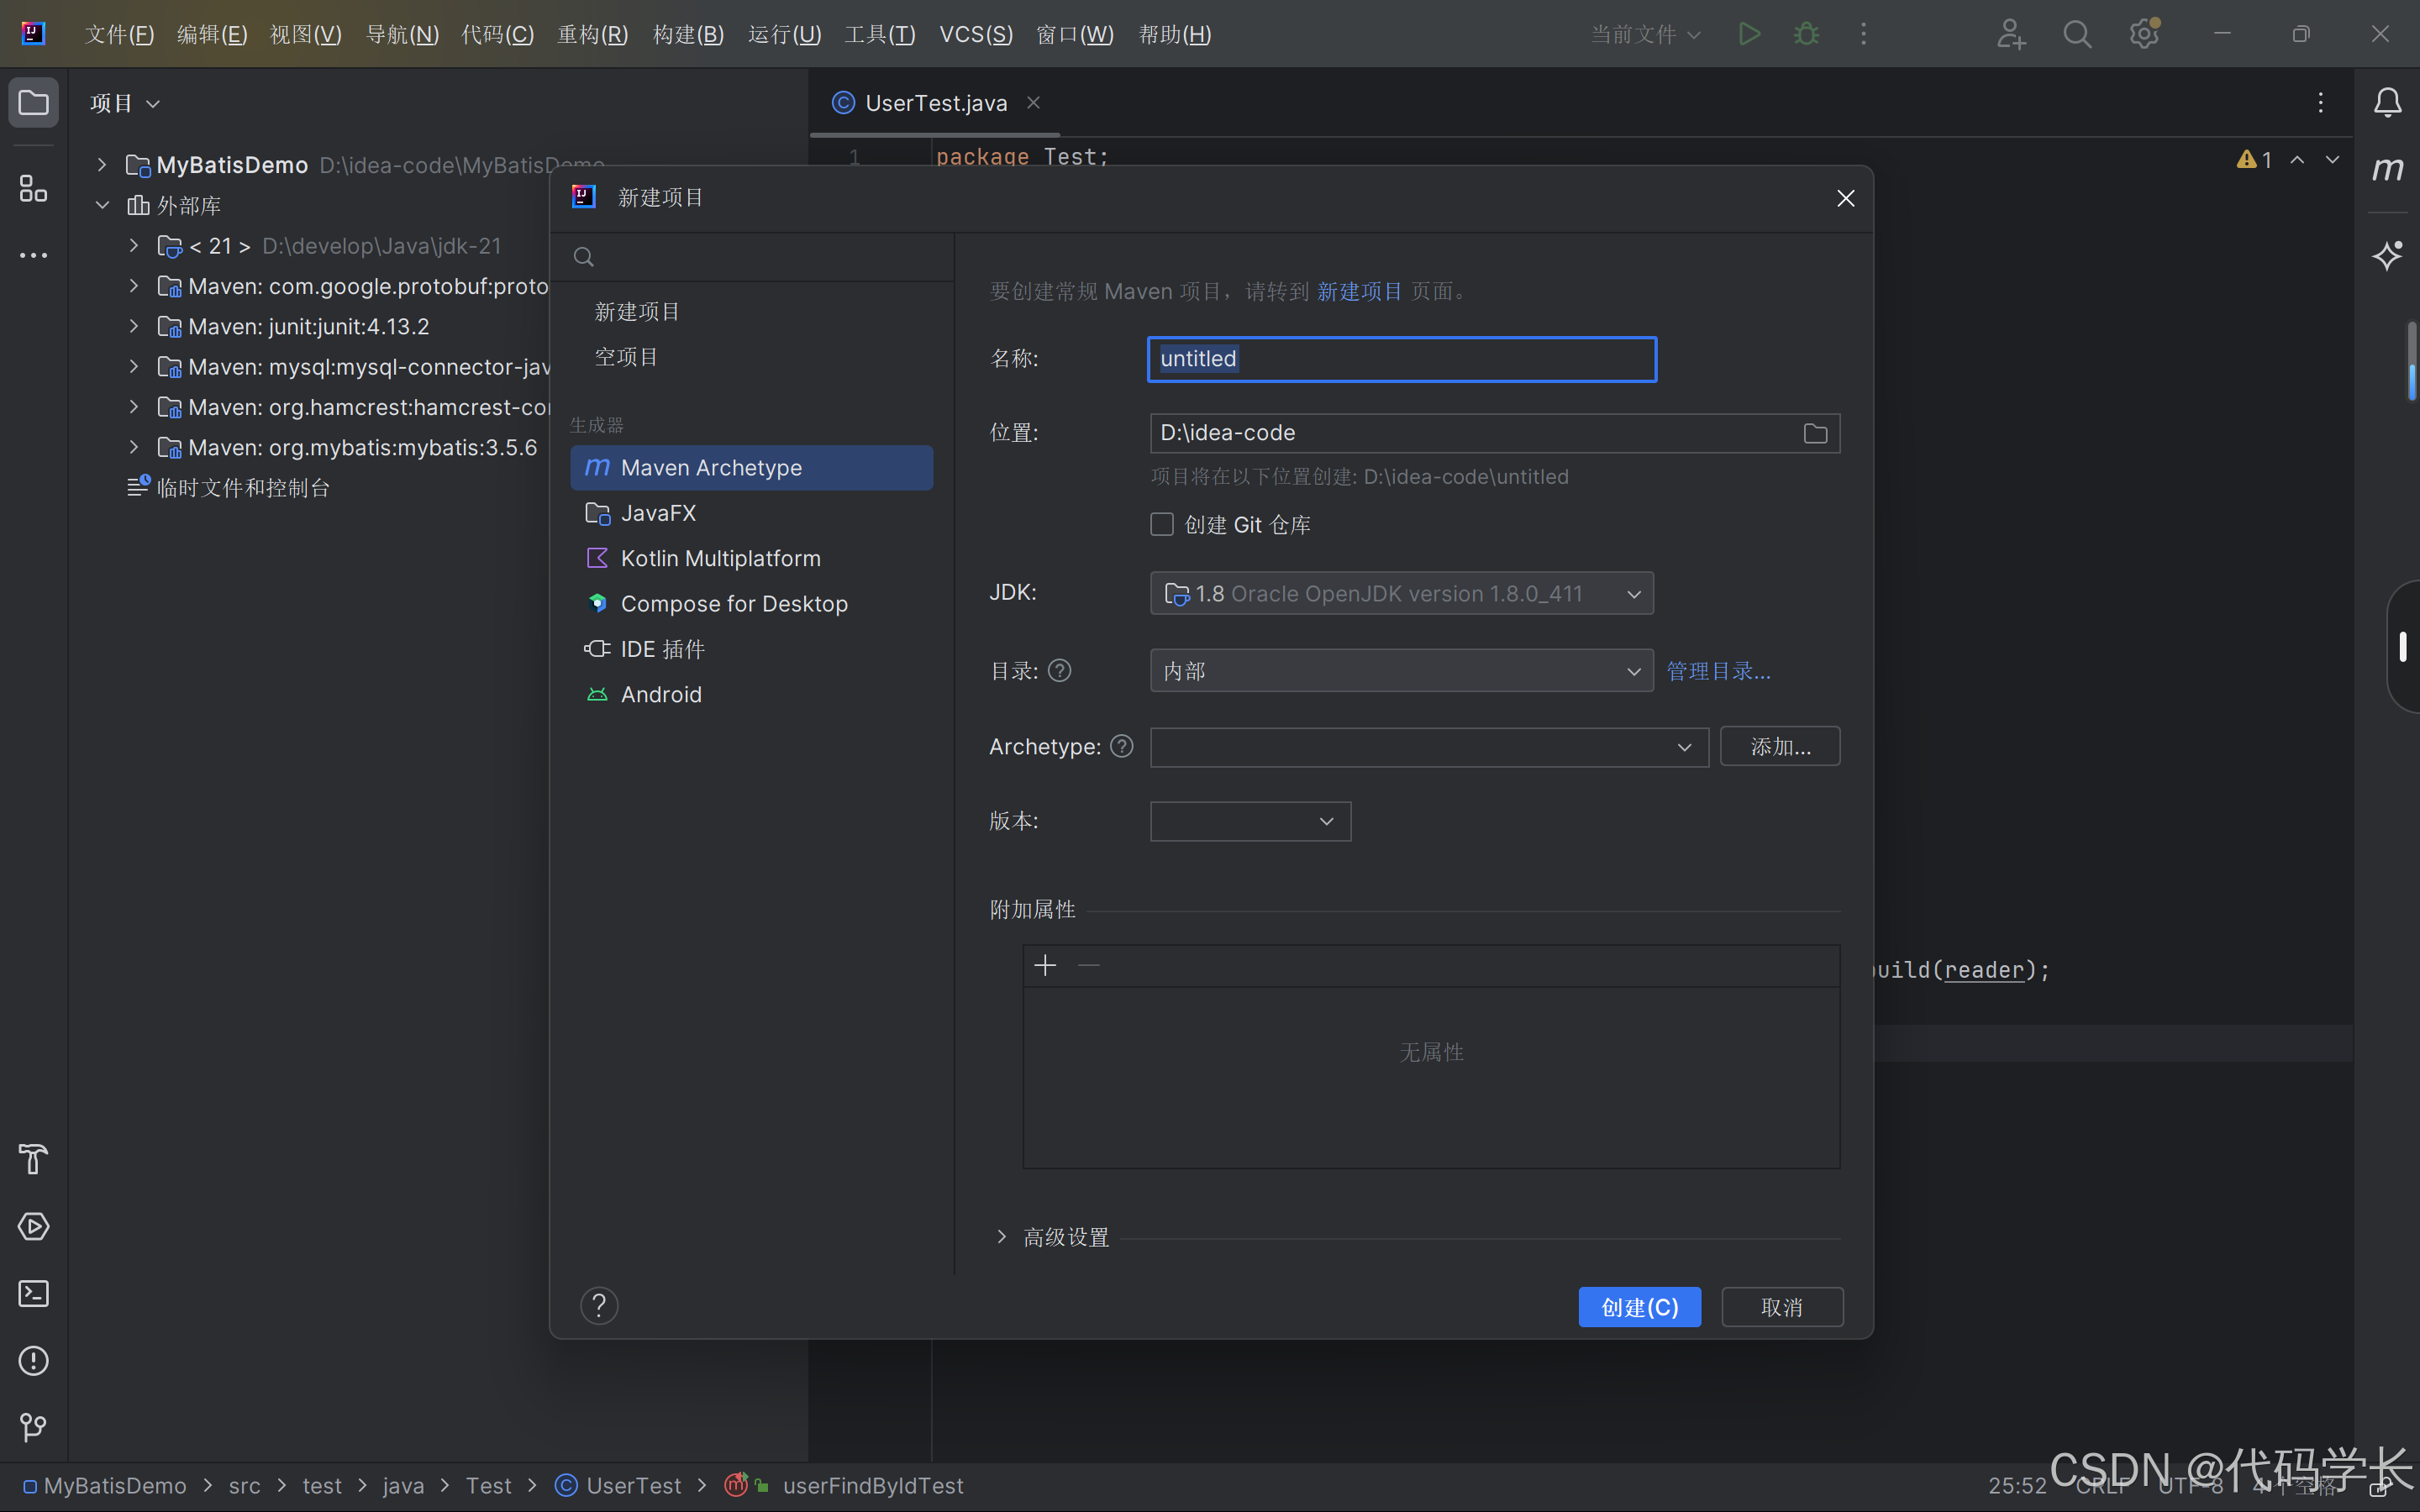Expand the Advanced Settings section
The height and width of the screenshot is (1512, 2420).
pos(1002,1237)
